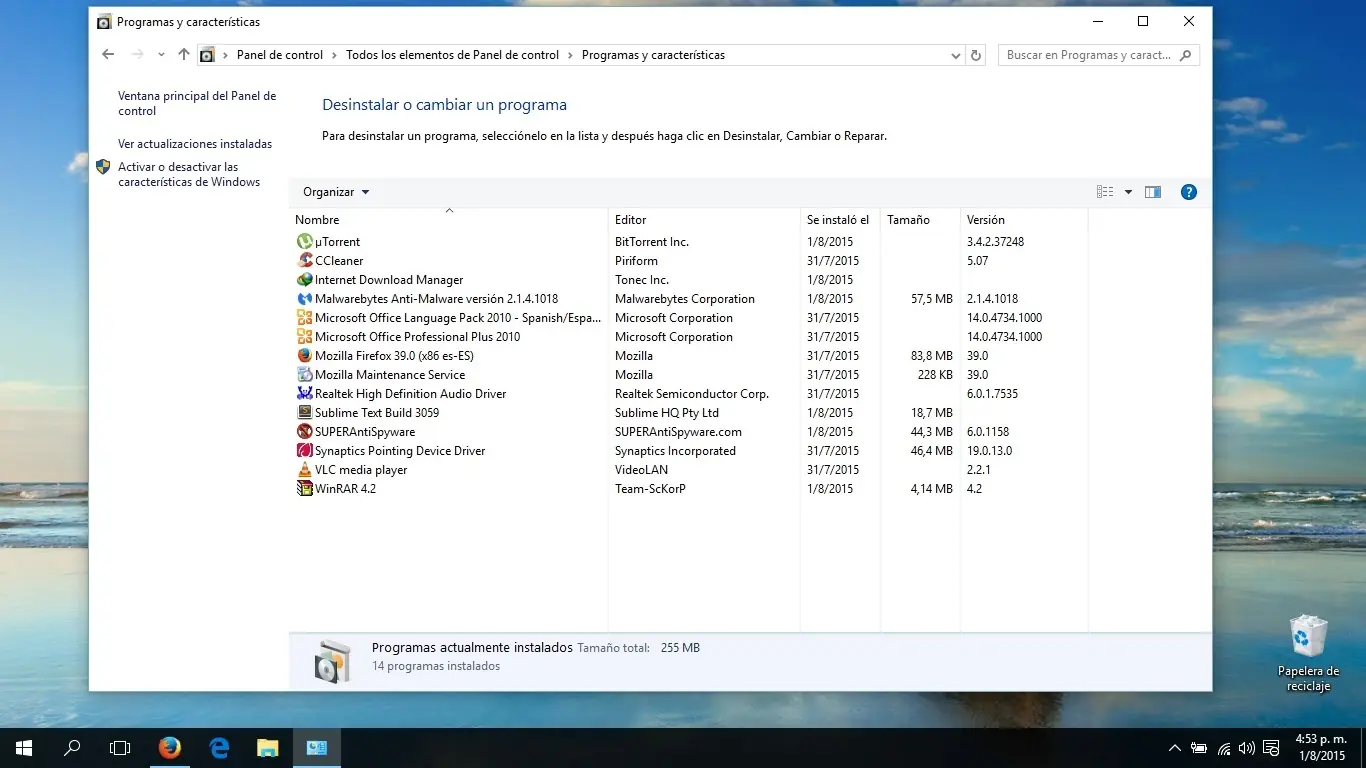Click the Buscar en Programas search field
The height and width of the screenshot is (768, 1366).
pyautogui.click(x=1088, y=56)
